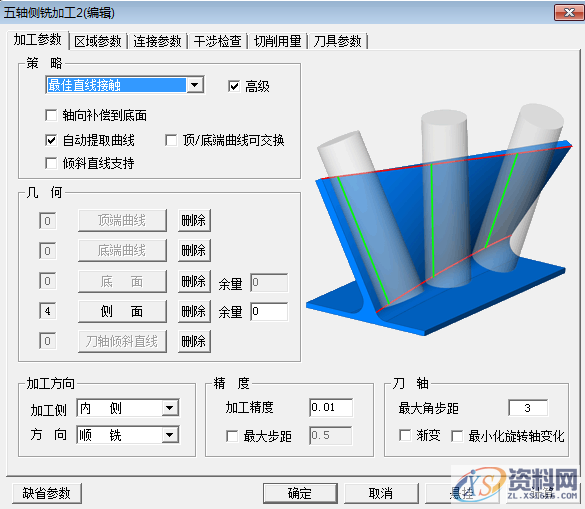Viewport: 585px width, 509px height.
Task: Uncheck 自动提取曲线 checkbox
Action: (x=51, y=140)
